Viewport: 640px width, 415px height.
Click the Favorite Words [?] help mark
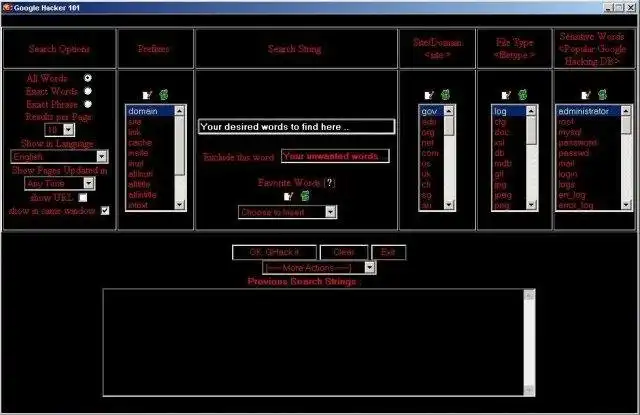(329, 182)
